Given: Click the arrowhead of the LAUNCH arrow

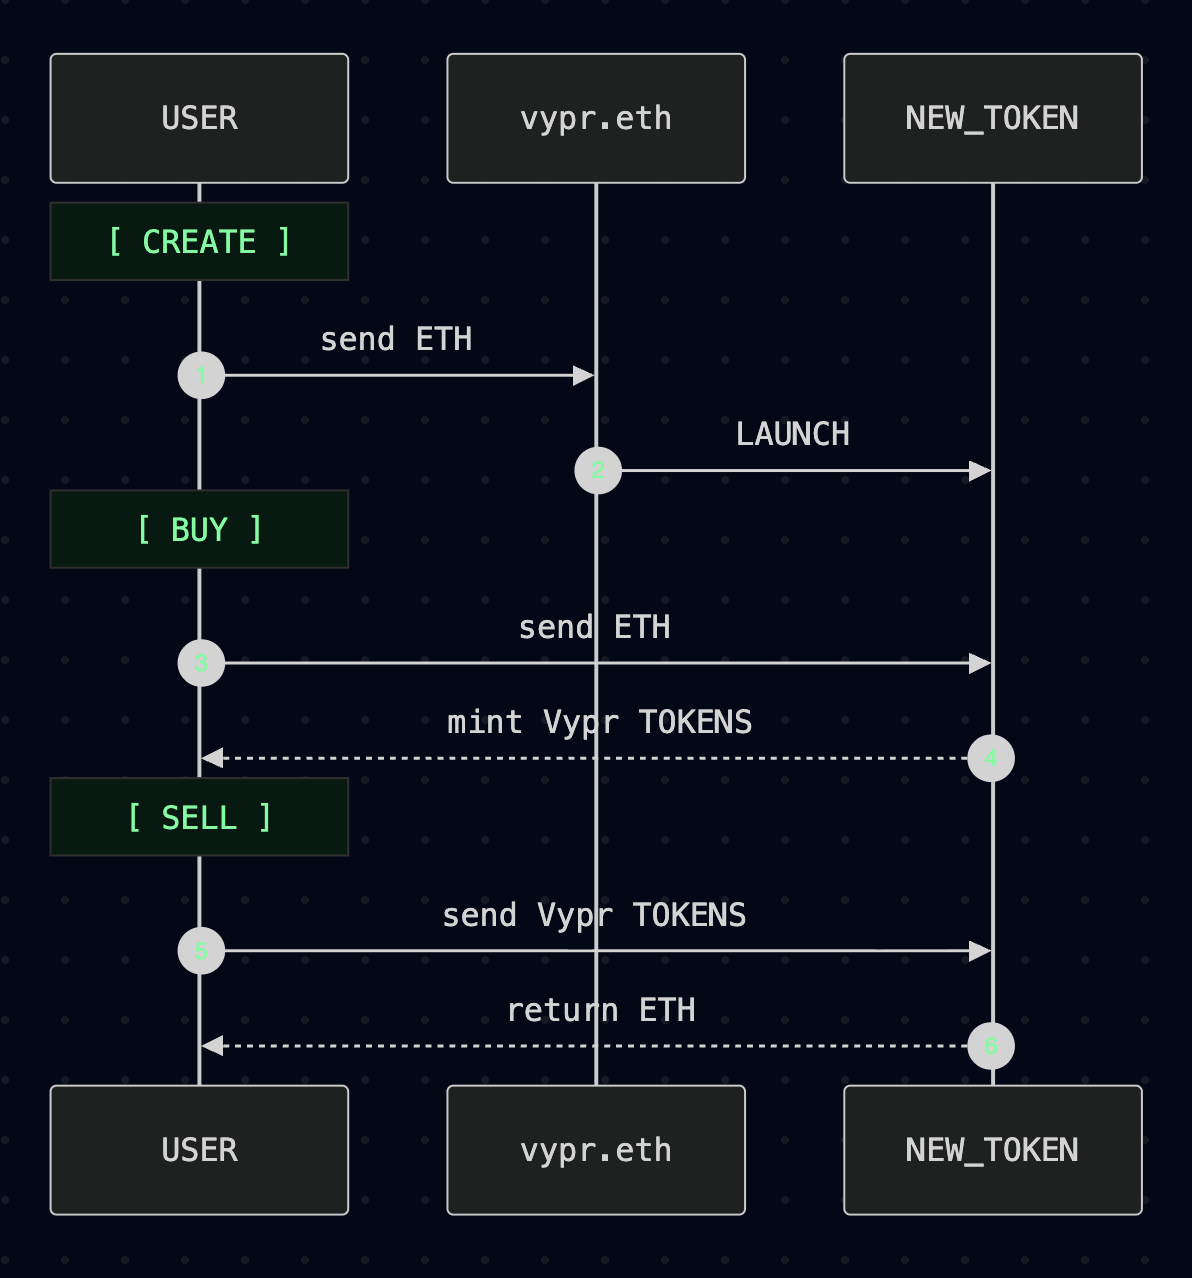Looking at the screenshot, I should pos(980,470).
